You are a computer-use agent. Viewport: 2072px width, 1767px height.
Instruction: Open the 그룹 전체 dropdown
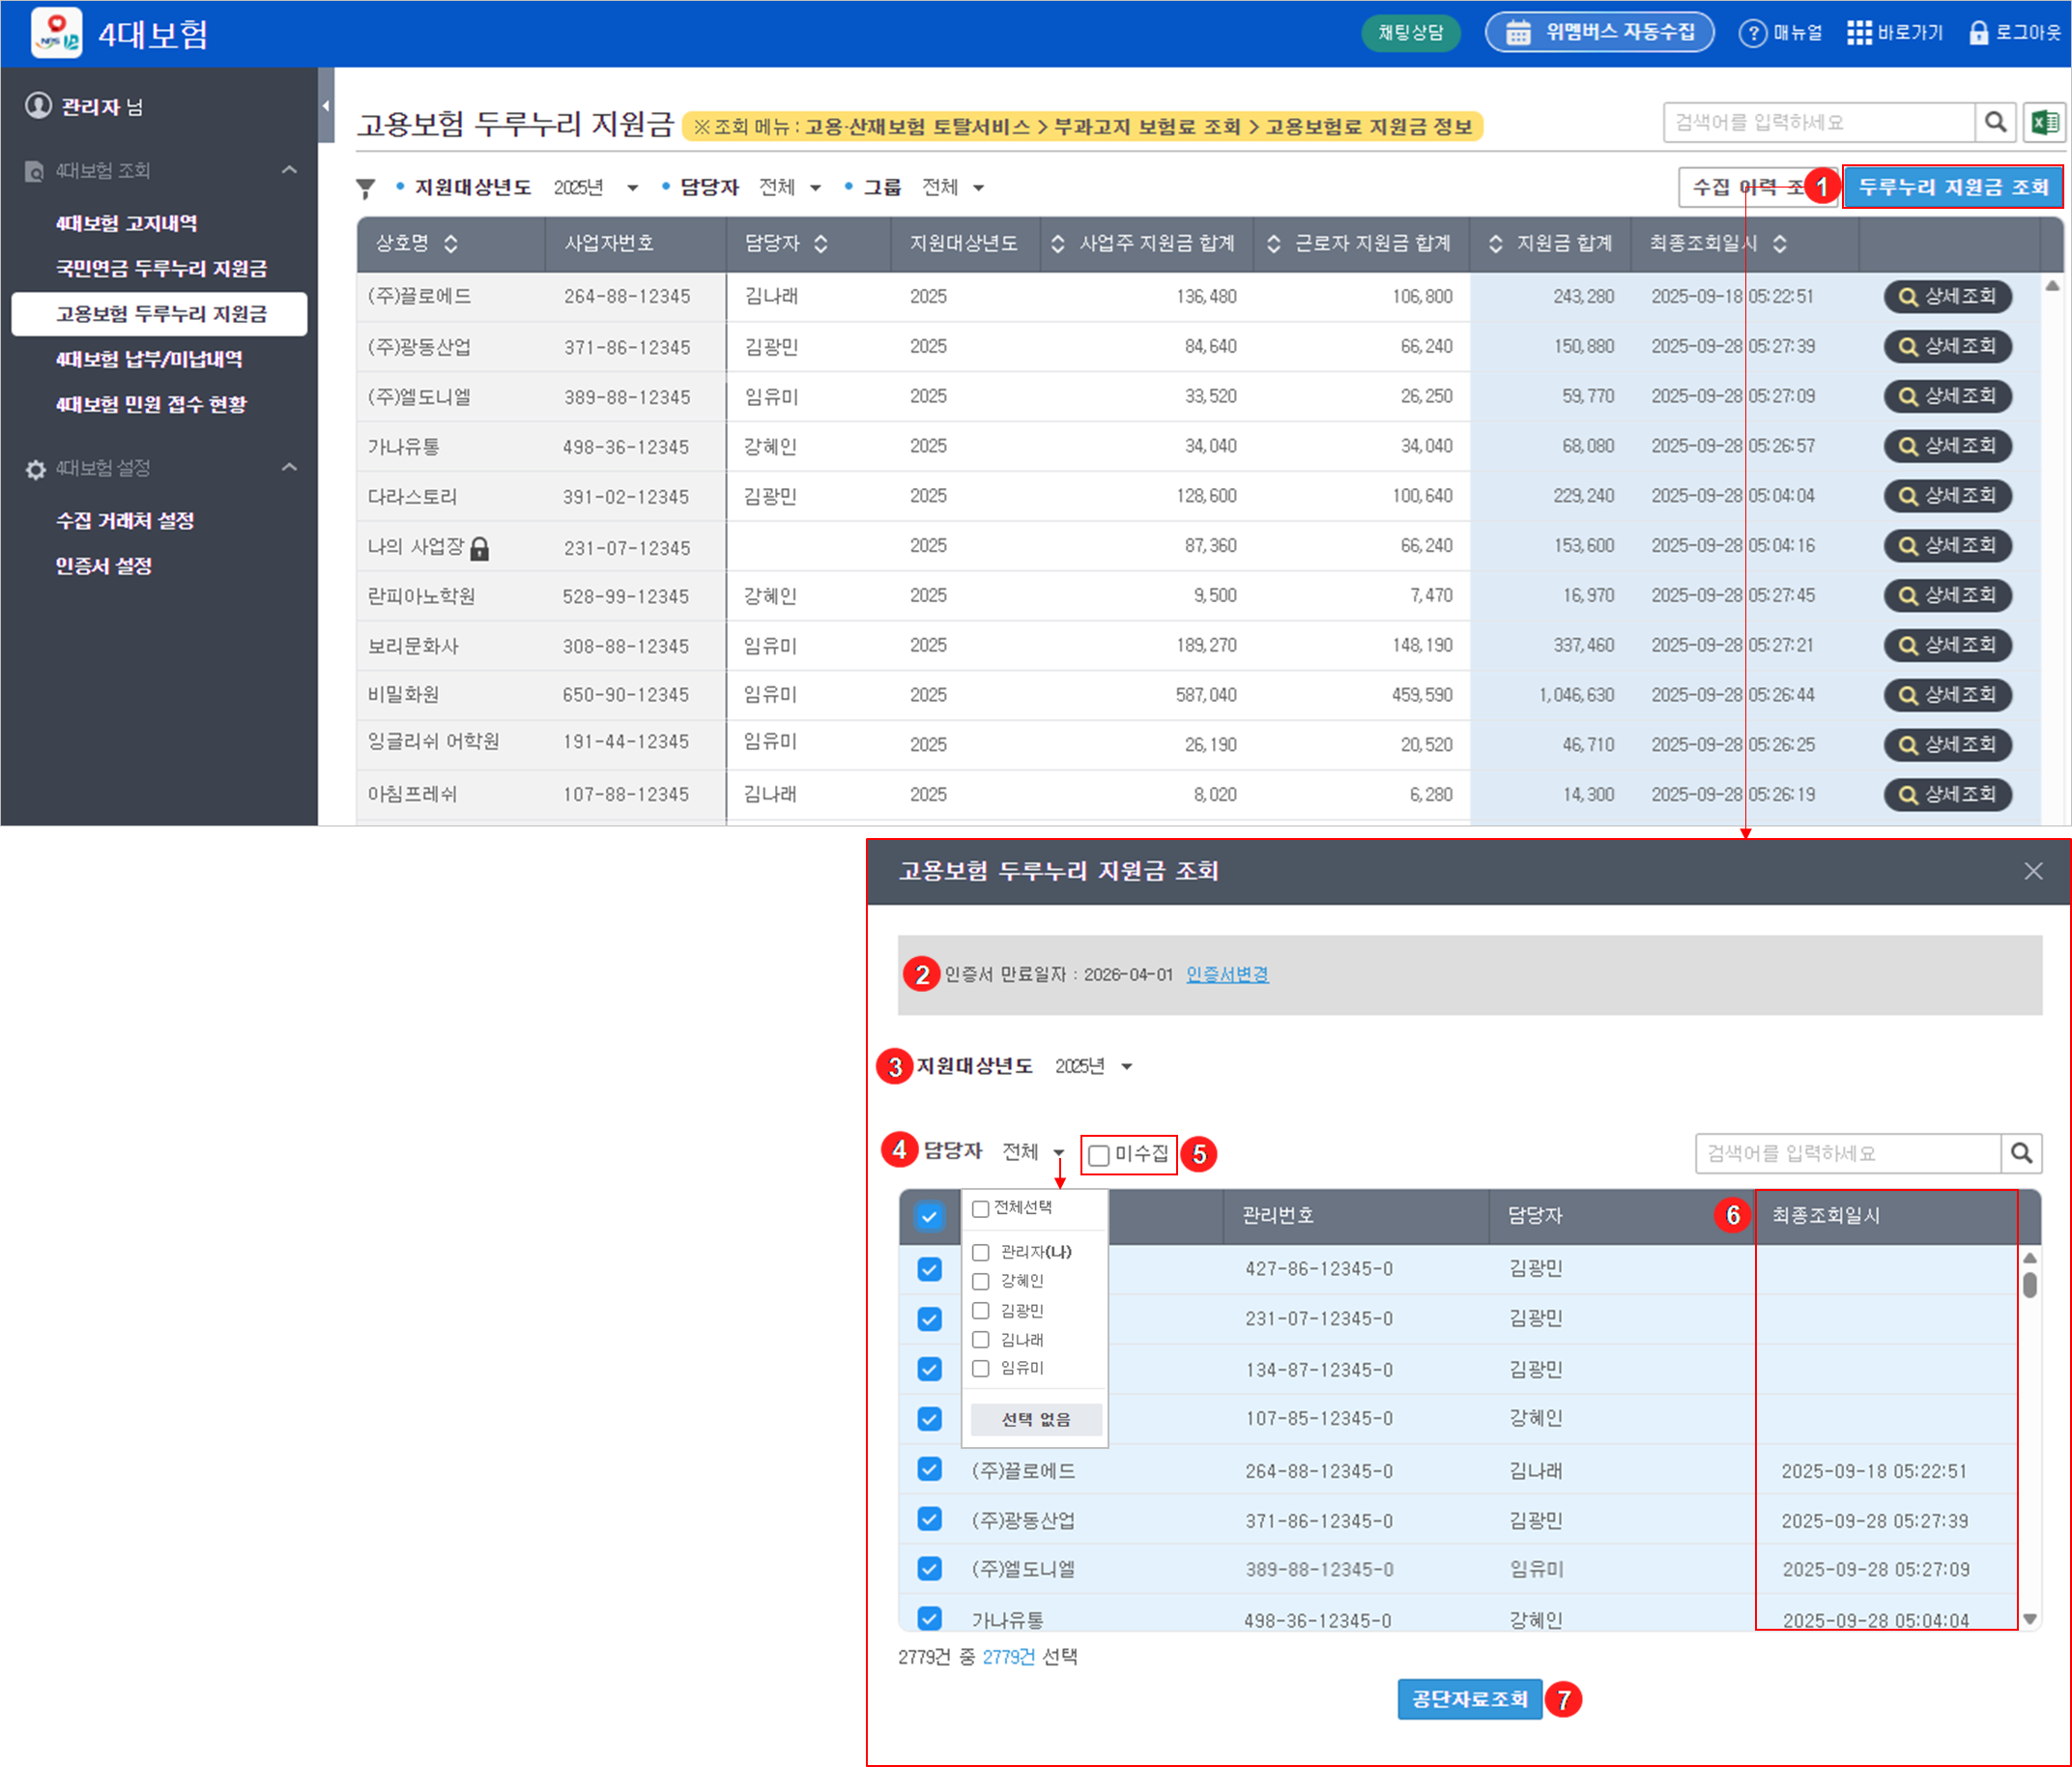click(x=953, y=188)
